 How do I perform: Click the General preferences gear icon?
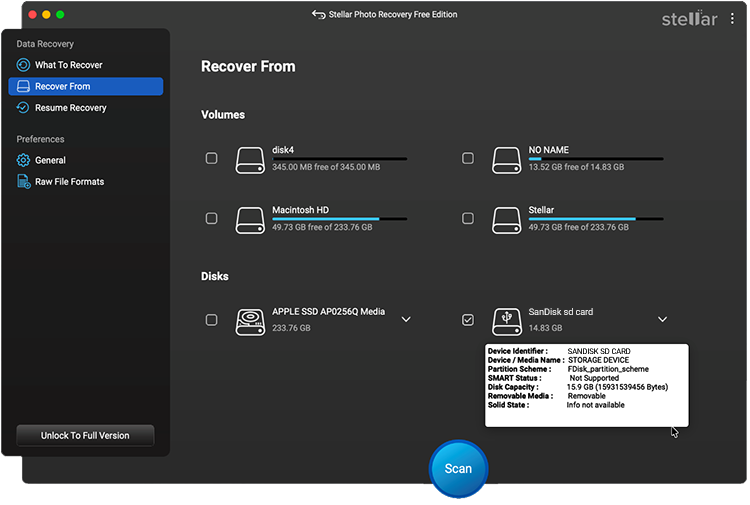pos(23,160)
